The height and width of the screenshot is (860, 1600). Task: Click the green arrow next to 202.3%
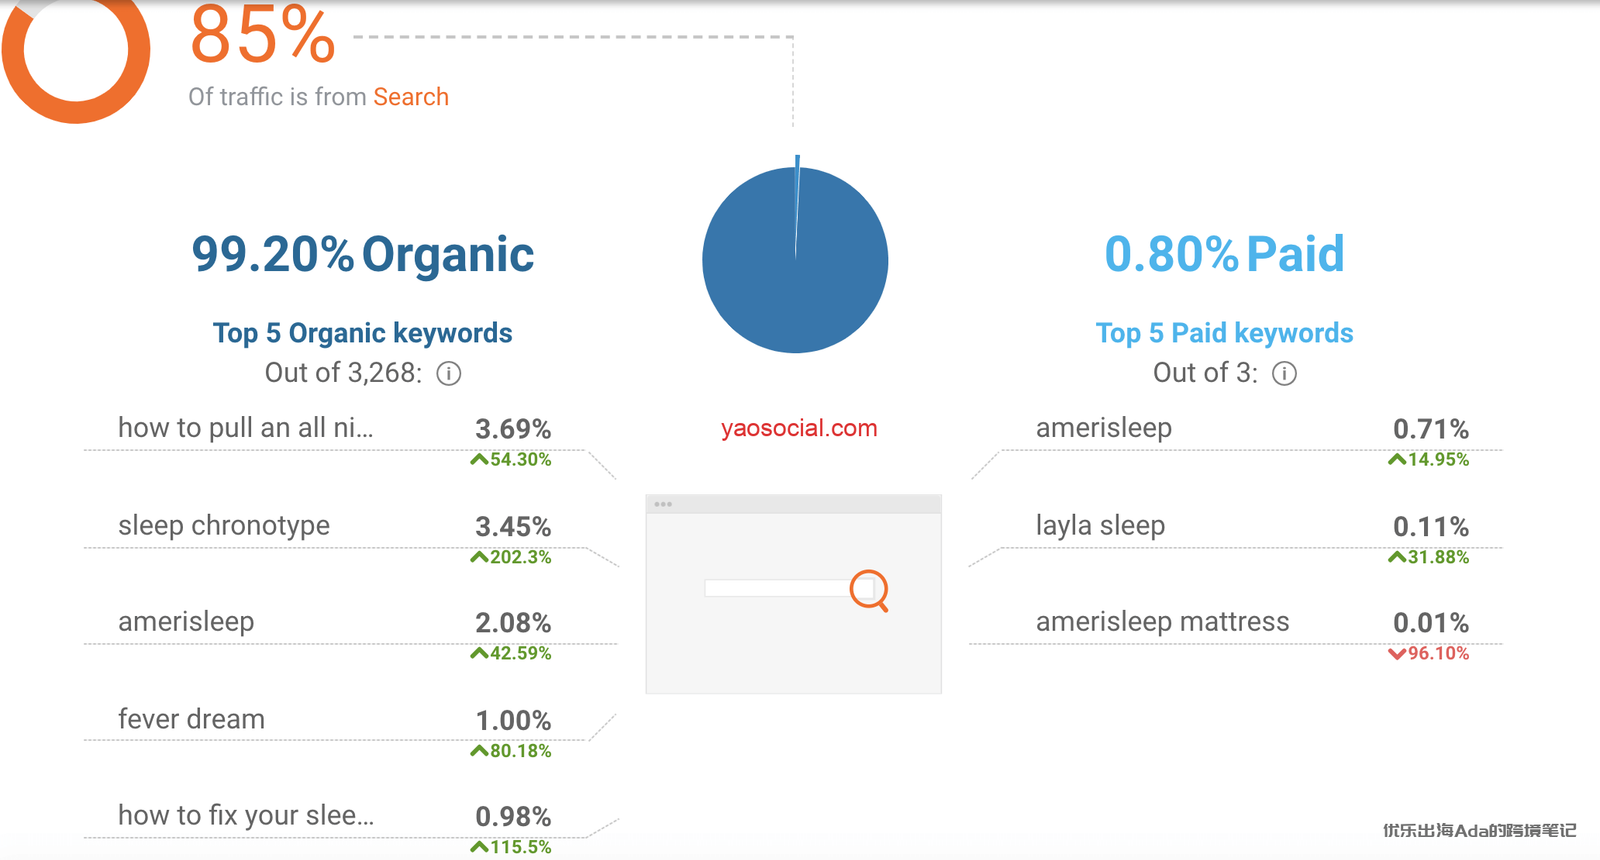point(479,557)
